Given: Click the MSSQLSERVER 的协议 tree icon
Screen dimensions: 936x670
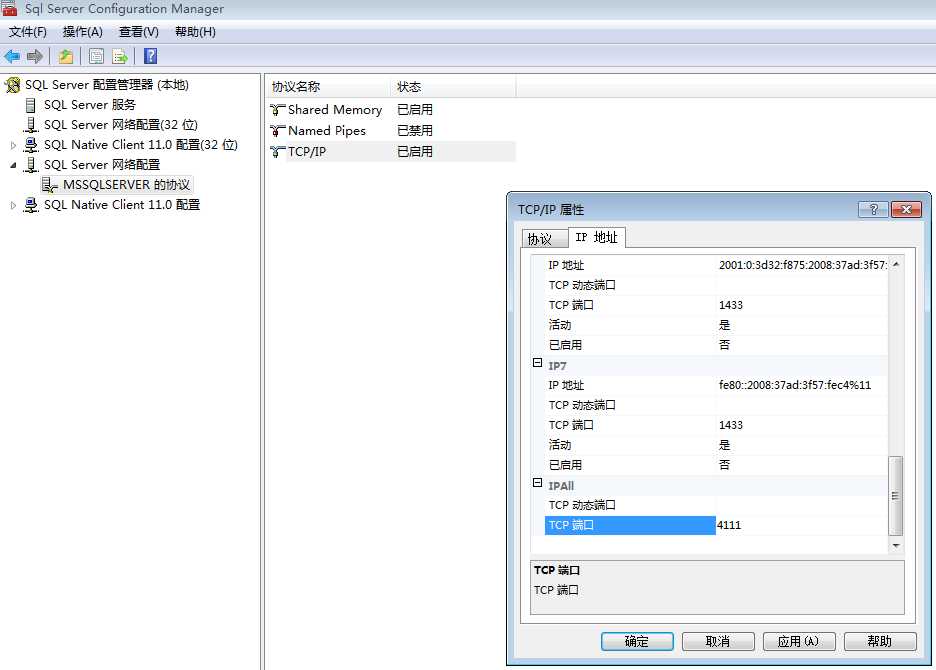Looking at the screenshot, I should (x=50, y=185).
